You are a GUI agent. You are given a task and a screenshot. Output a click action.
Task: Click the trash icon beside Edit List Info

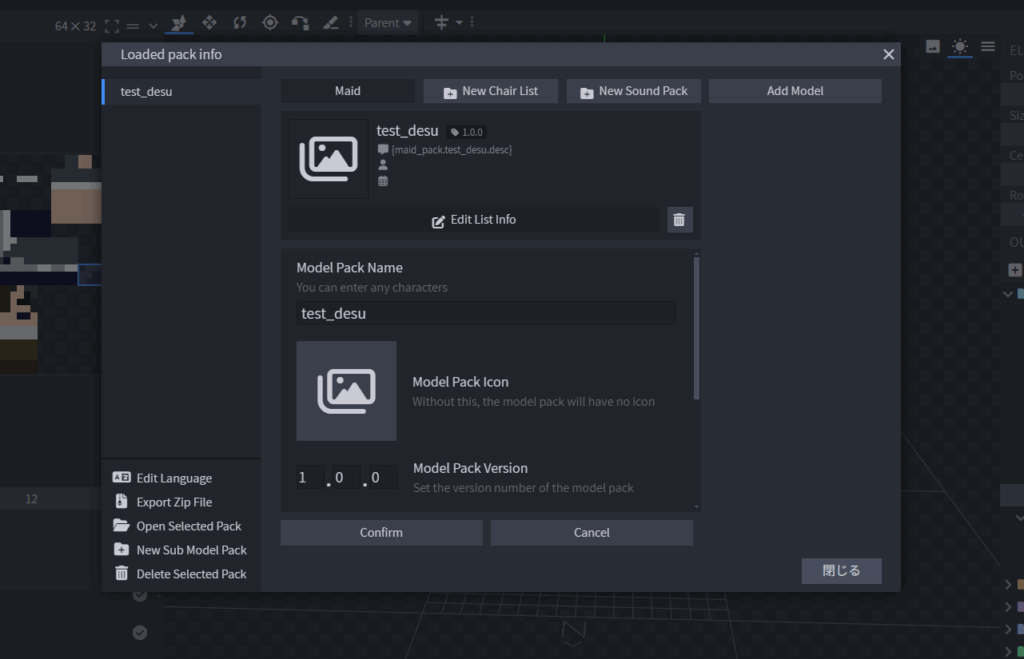(x=679, y=220)
